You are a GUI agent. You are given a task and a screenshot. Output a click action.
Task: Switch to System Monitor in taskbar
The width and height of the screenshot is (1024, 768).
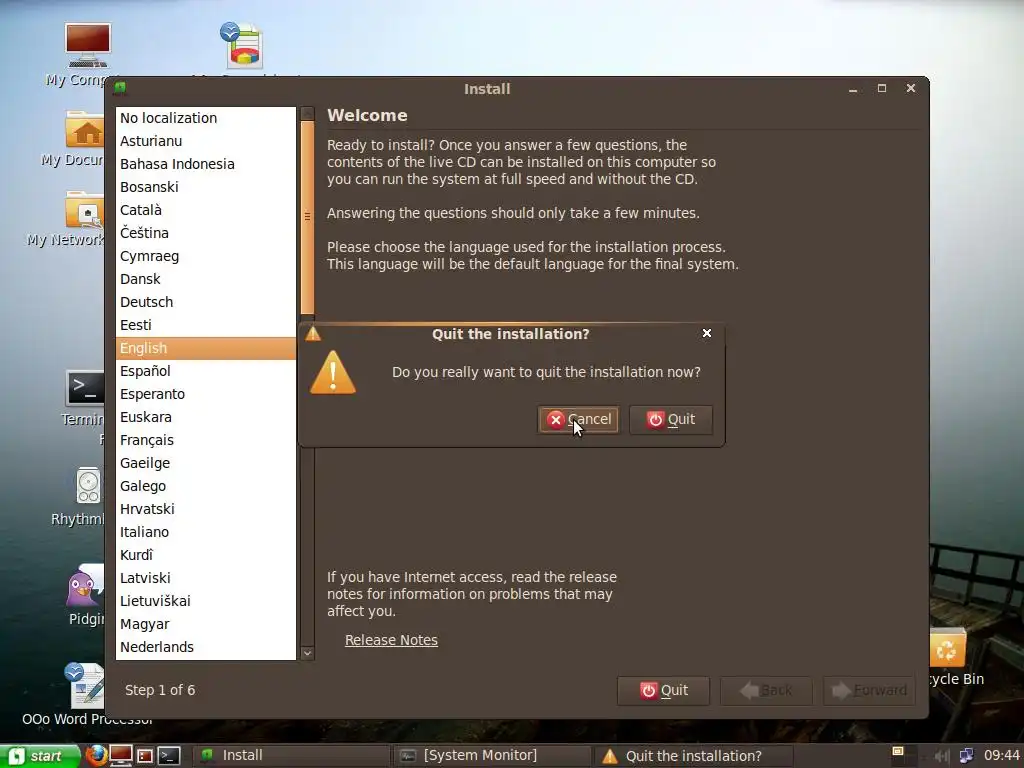(492, 756)
